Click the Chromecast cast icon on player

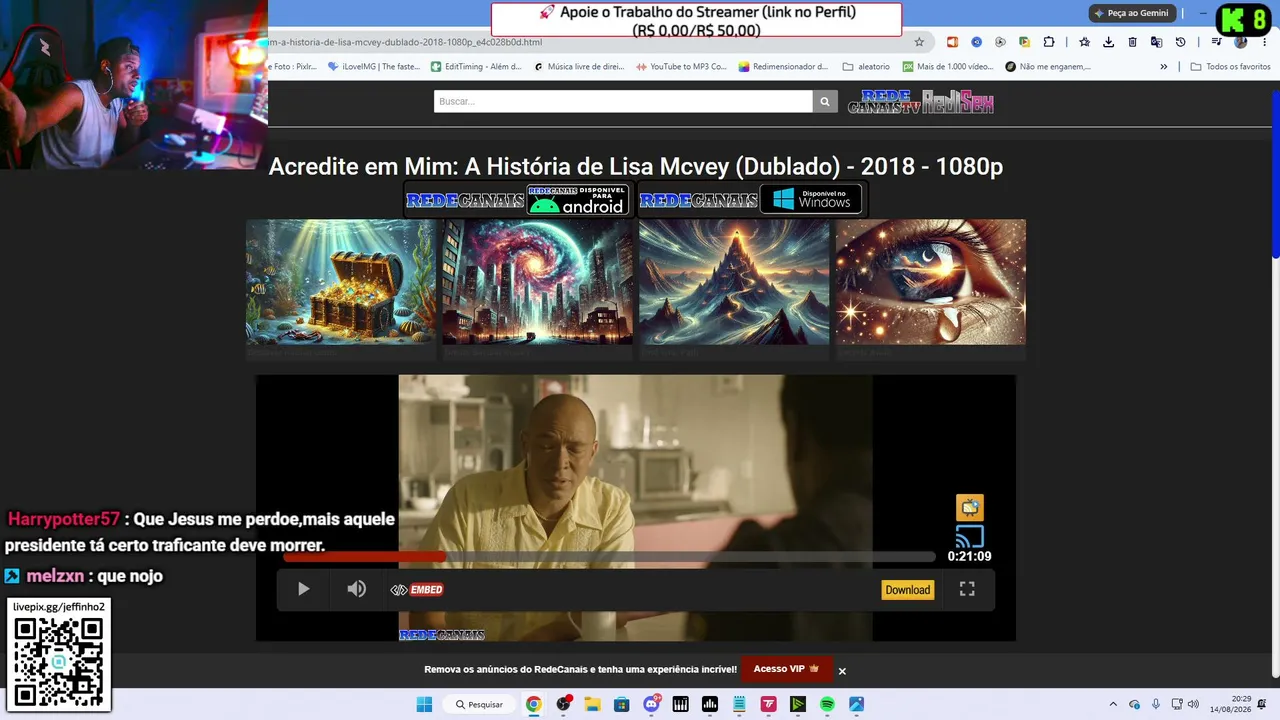tap(969, 536)
